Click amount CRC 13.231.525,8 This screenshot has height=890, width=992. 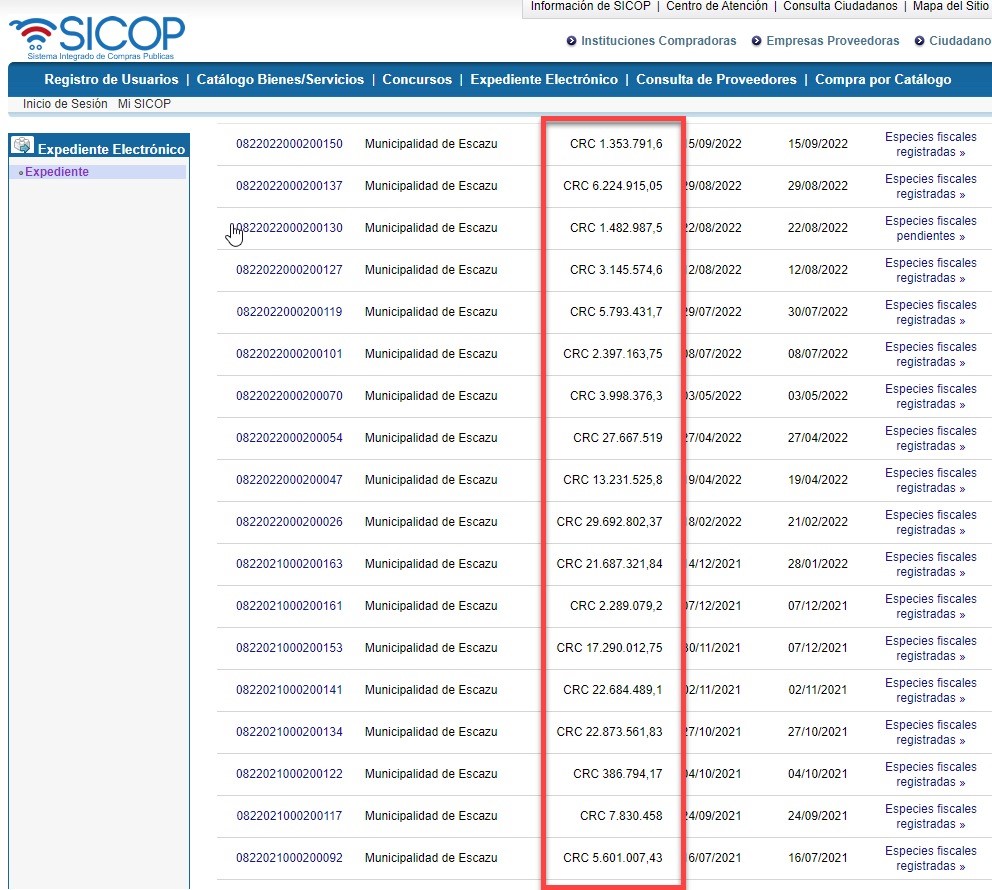613,480
